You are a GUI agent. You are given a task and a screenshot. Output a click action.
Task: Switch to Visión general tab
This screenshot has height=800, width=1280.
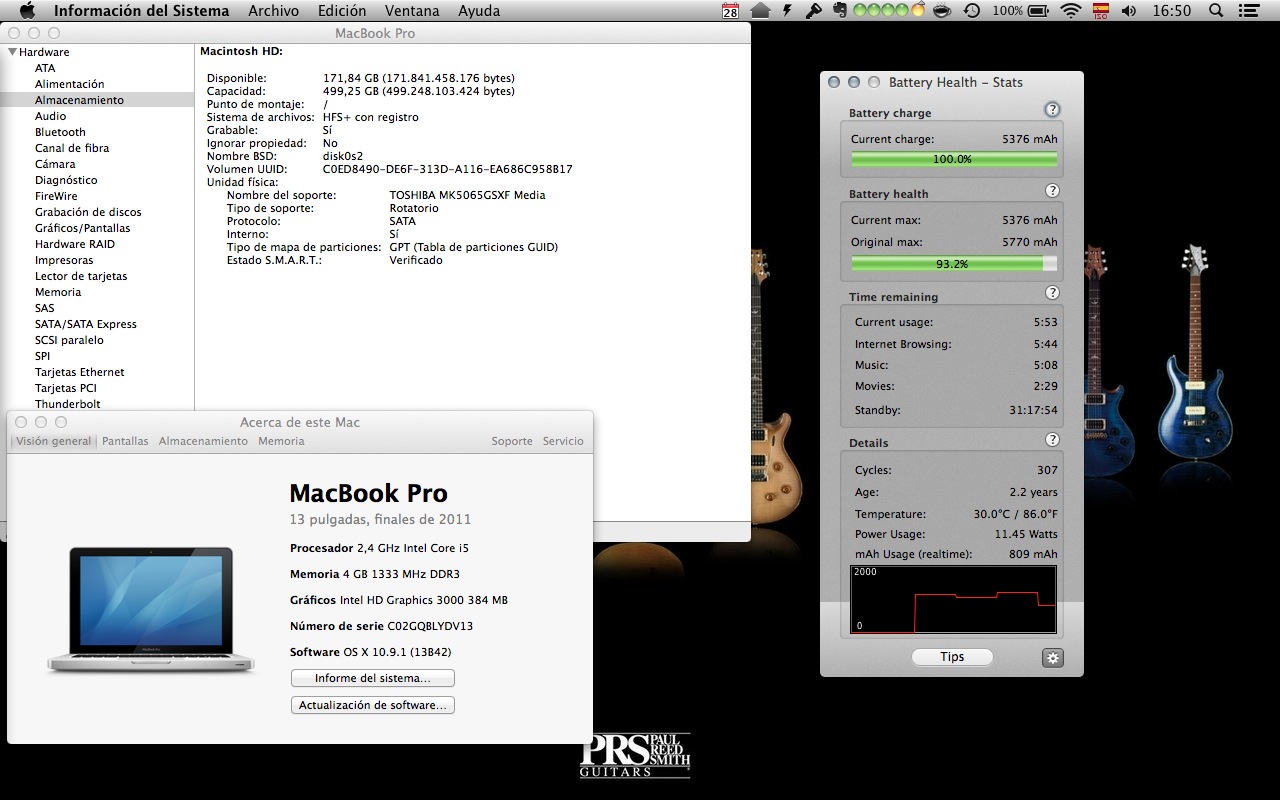pos(53,441)
